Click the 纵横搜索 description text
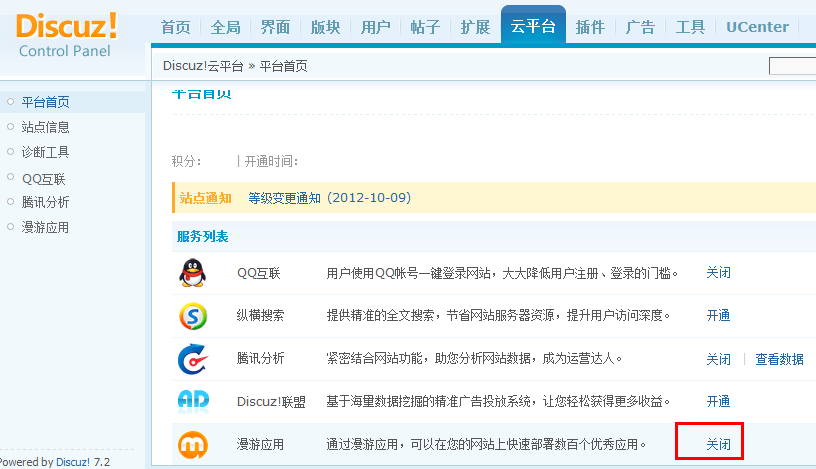 498,315
